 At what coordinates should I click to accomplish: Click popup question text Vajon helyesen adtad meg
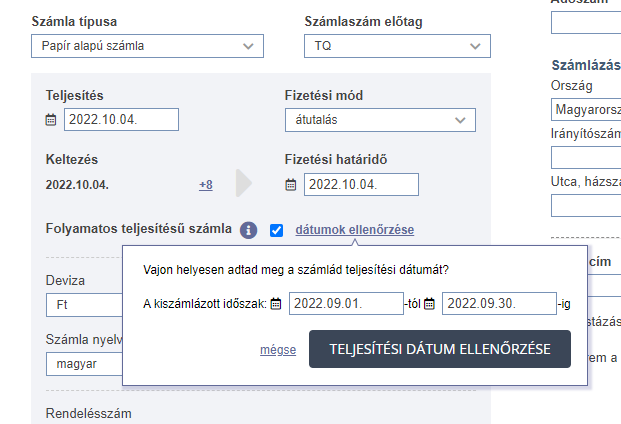[x=296, y=270]
